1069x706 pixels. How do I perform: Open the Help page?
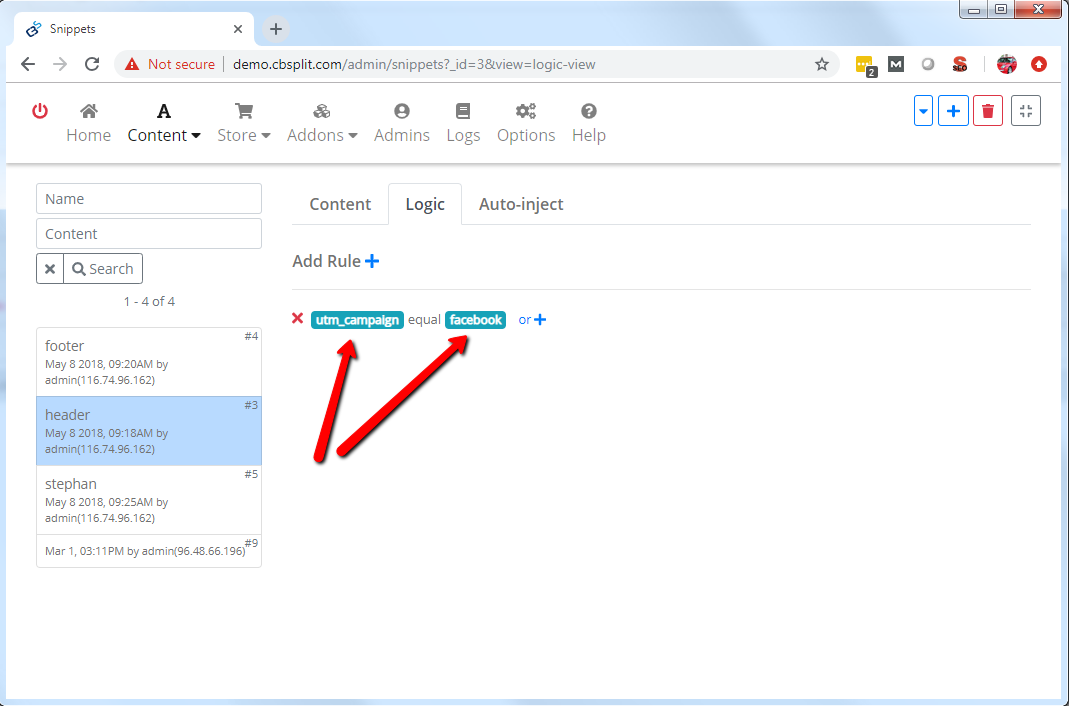coord(589,123)
